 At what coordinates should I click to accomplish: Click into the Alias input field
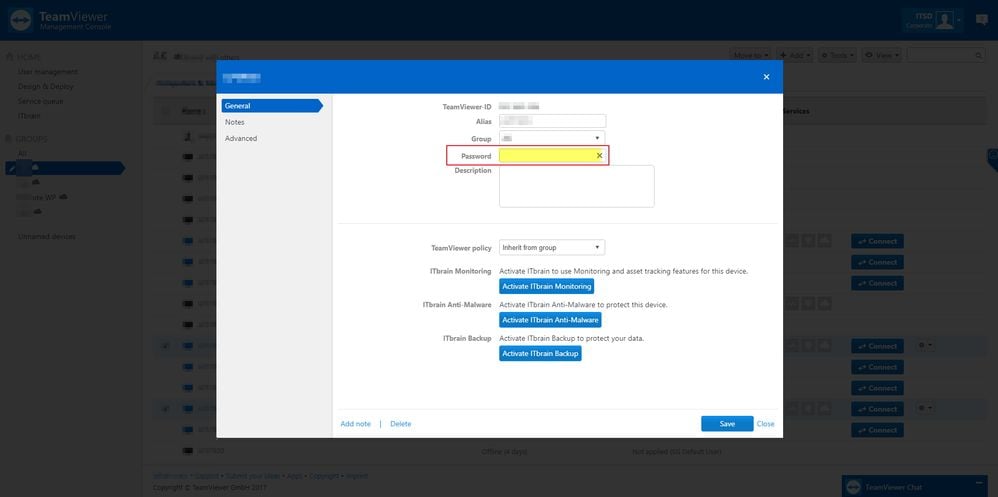[x=552, y=121]
